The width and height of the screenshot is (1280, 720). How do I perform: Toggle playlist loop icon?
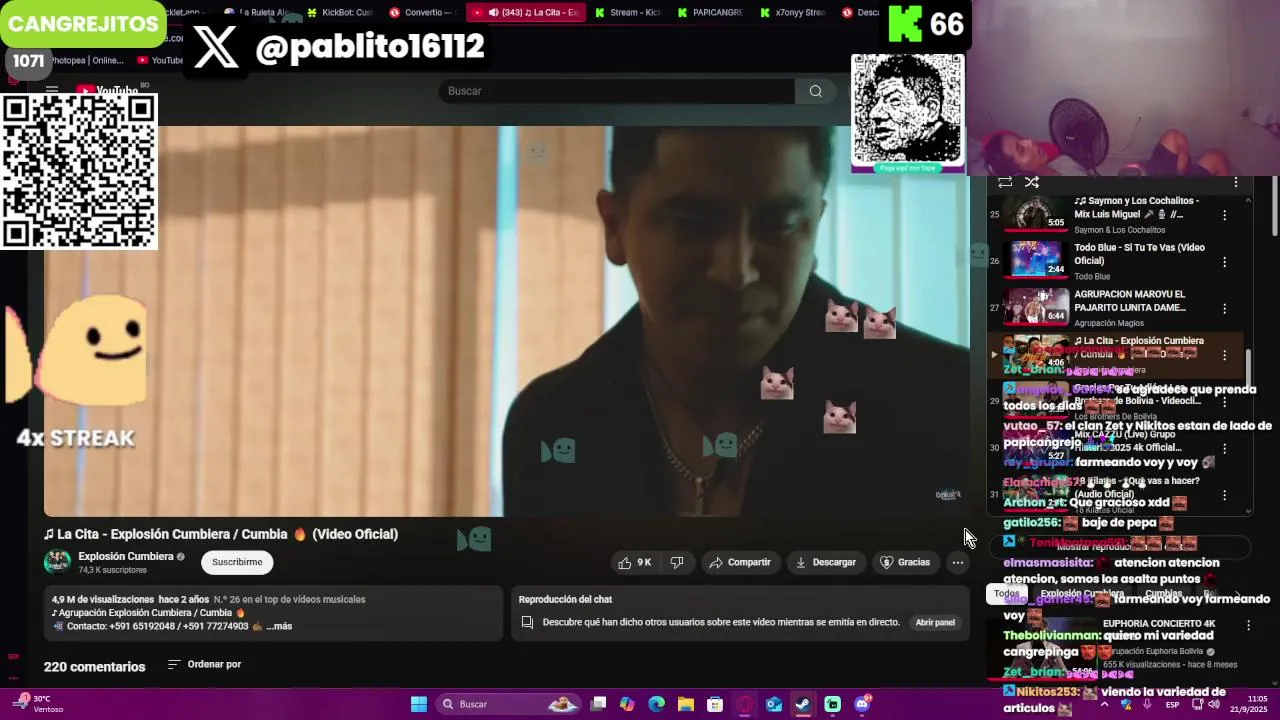(x=1005, y=182)
